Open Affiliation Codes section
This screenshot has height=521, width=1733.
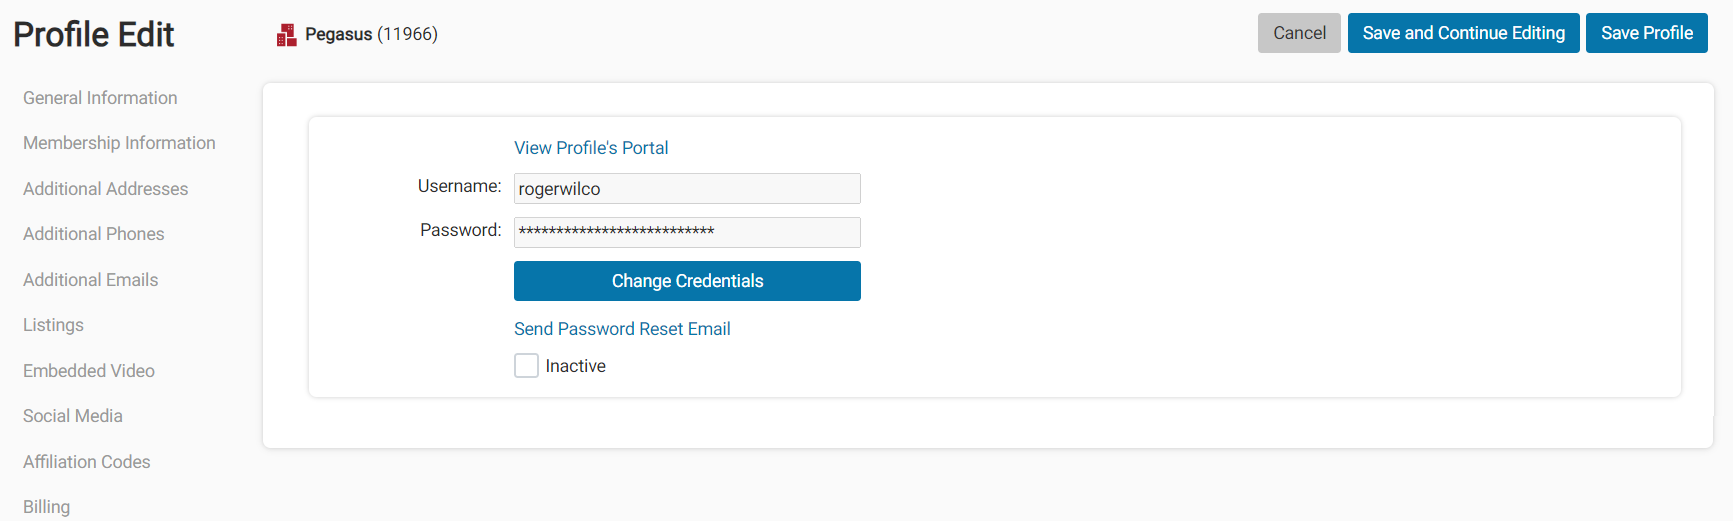pyautogui.click(x=86, y=462)
